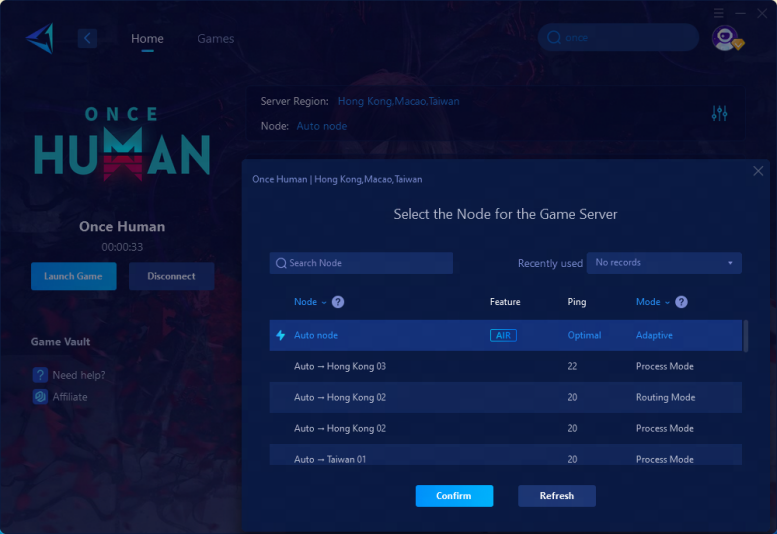Click the AIR feature badge
The width and height of the screenshot is (777, 534).
[x=503, y=335]
